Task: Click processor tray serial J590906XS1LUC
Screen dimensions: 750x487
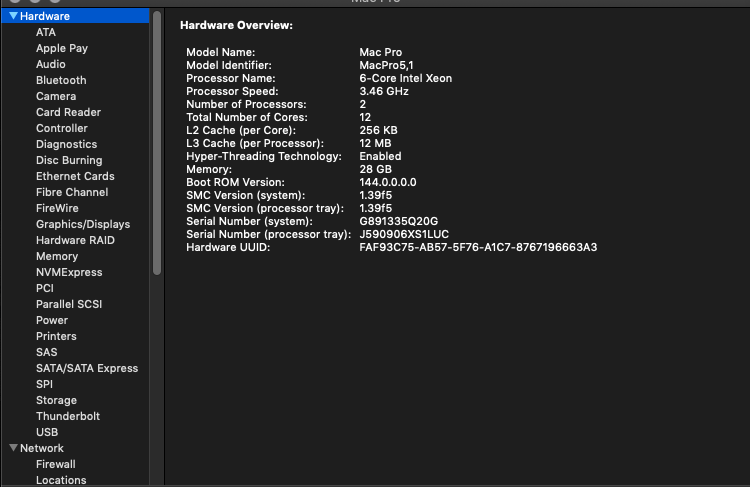Action: coord(404,234)
